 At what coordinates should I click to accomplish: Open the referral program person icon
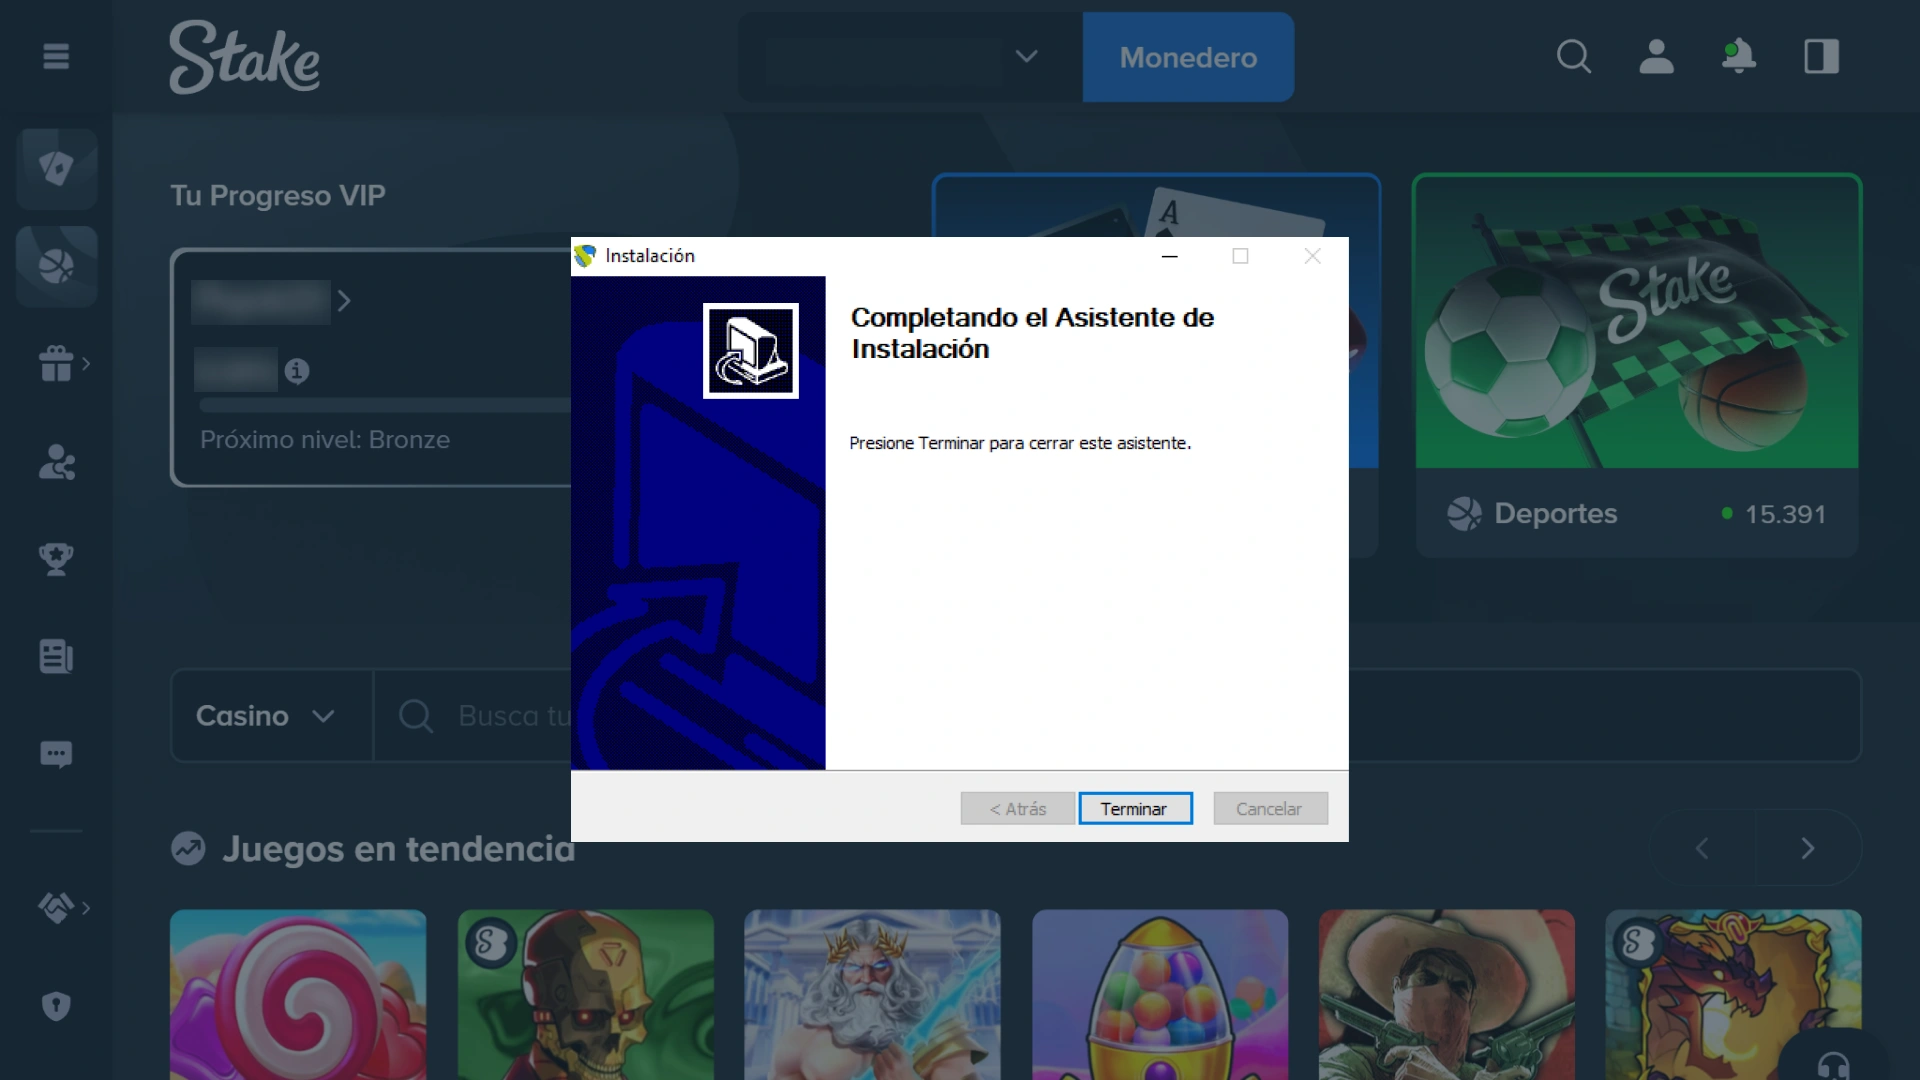(x=56, y=462)
